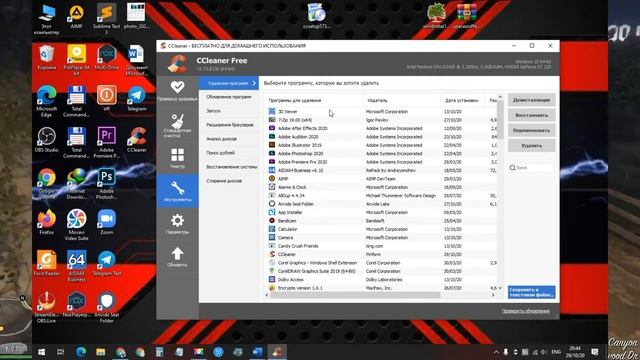
Task: Open Foxit Reader desktop shortcut
Action: tap(47, 263)
